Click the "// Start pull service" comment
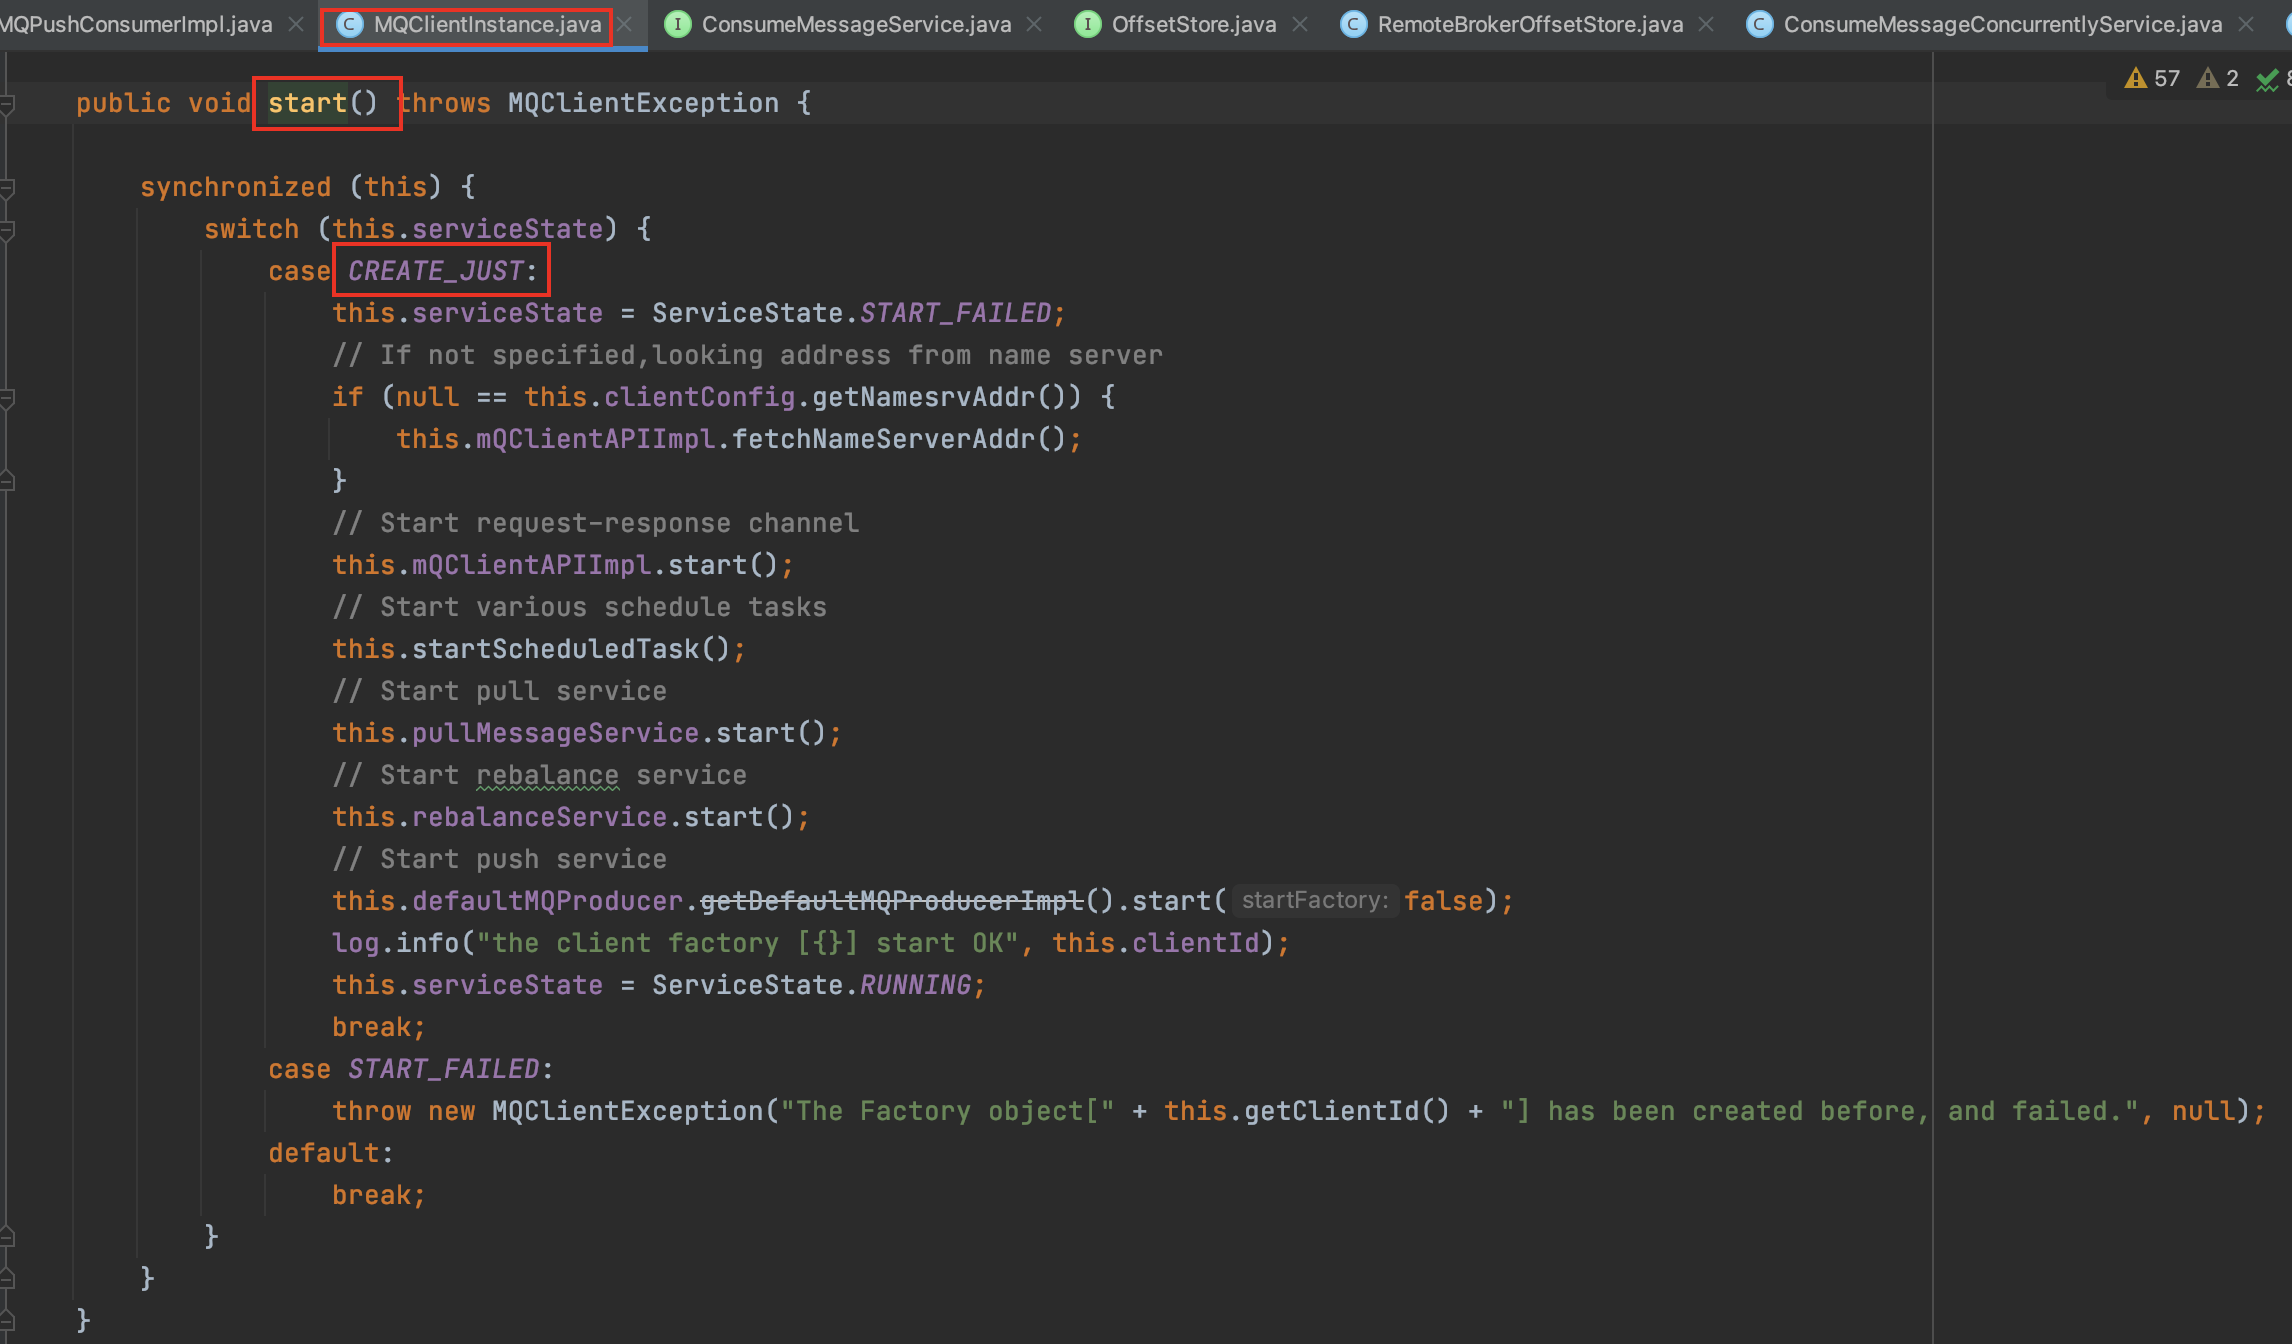 pyautogui.click(x=499, y=691)
